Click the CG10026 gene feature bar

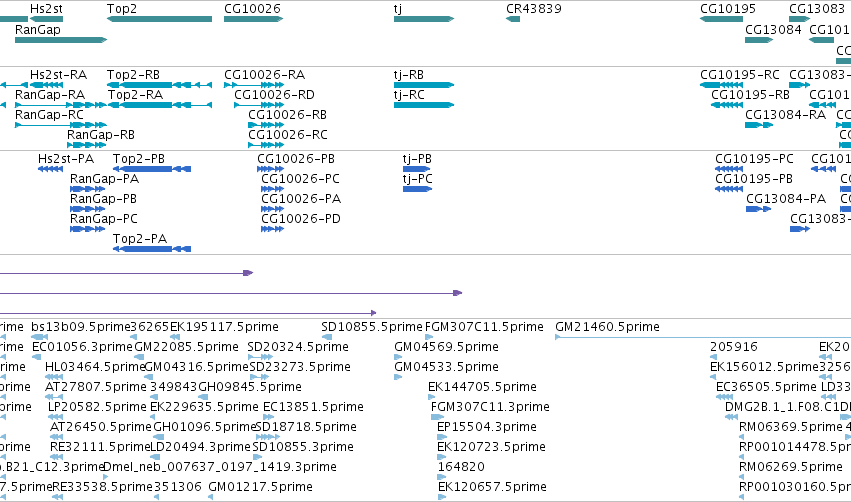click(x=253, y=19)
